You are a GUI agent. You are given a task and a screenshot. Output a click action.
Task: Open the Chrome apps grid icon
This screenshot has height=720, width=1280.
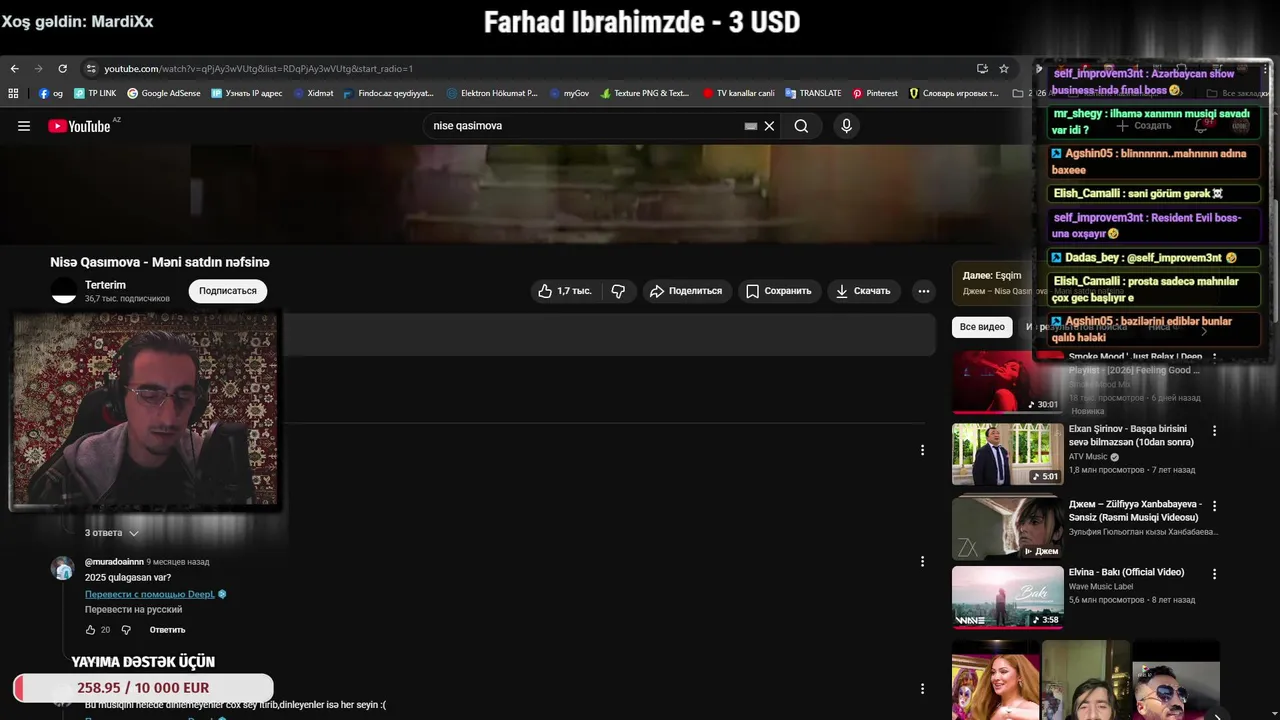click(x=13, y=93)
